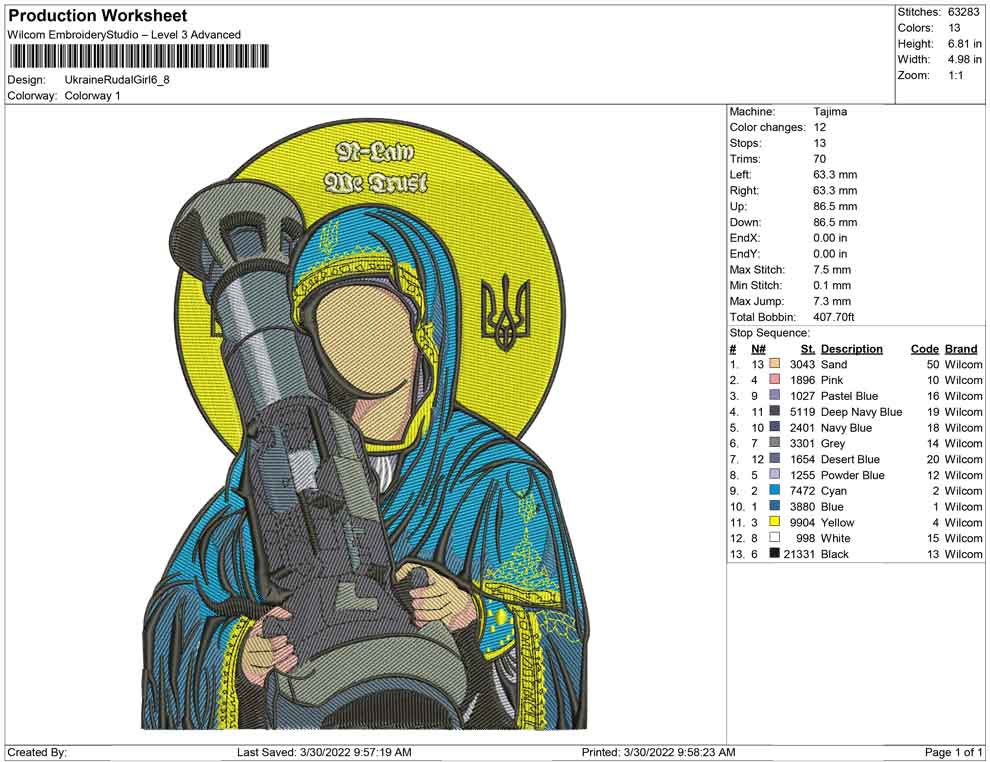Select the Navy Blue color swatch
This screenshot has height=762, width=990.
[775, 427]
